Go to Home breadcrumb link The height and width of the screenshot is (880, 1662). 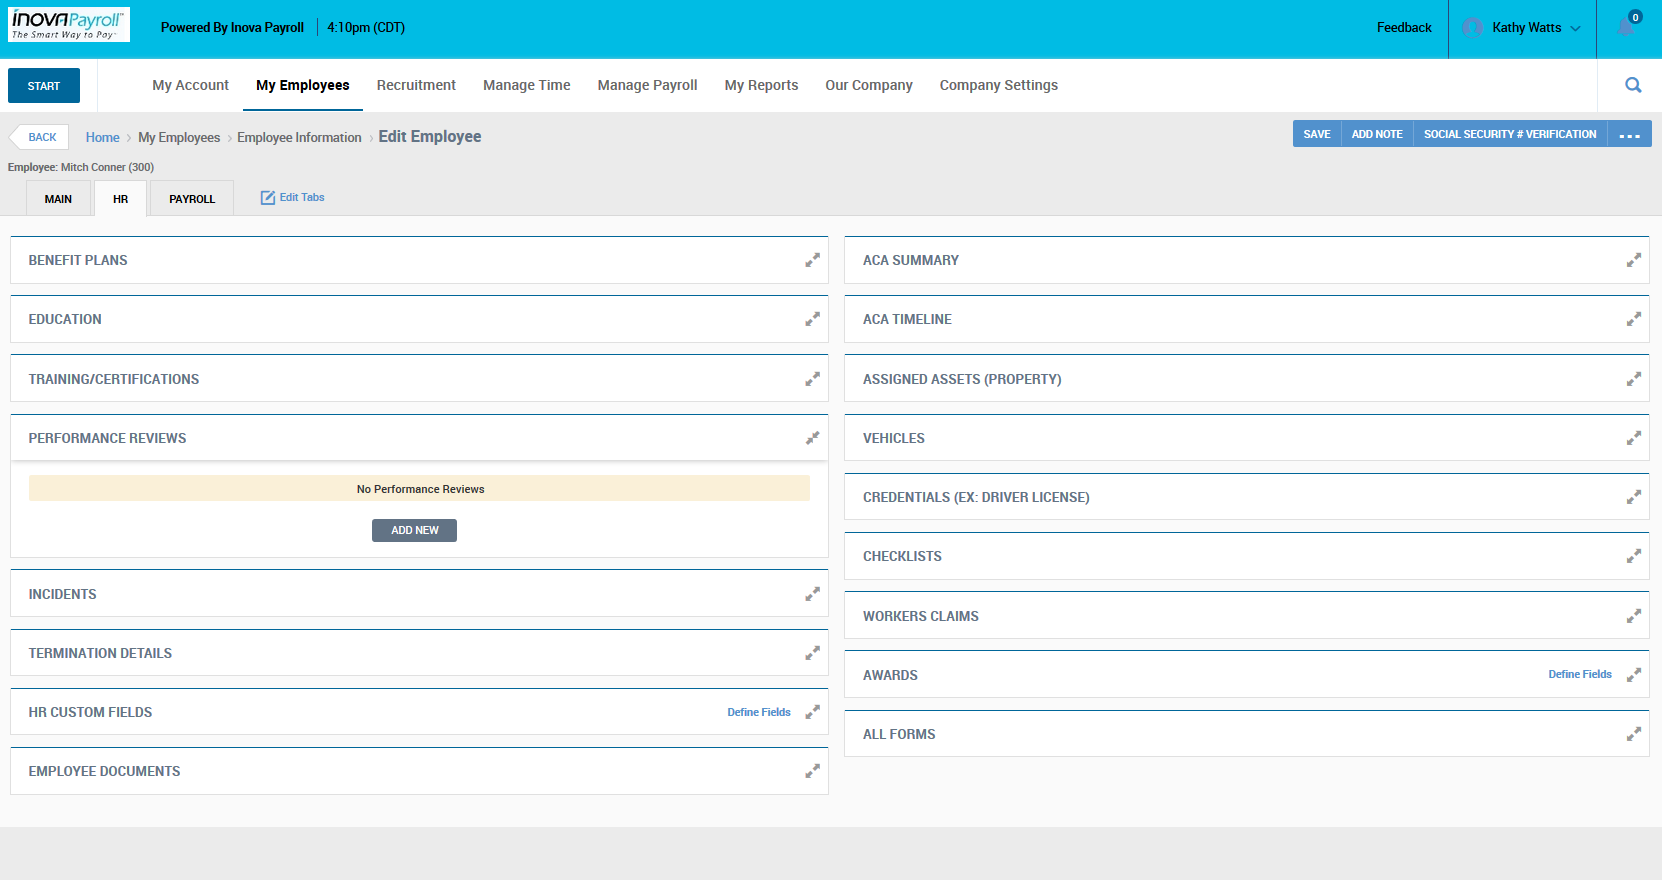point(102,137)
